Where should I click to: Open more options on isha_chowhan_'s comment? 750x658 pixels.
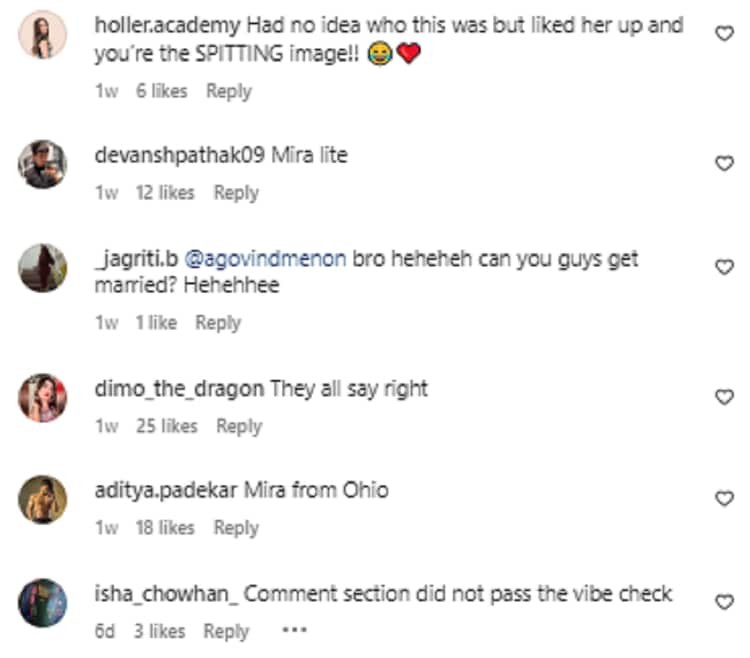(294, 631)
